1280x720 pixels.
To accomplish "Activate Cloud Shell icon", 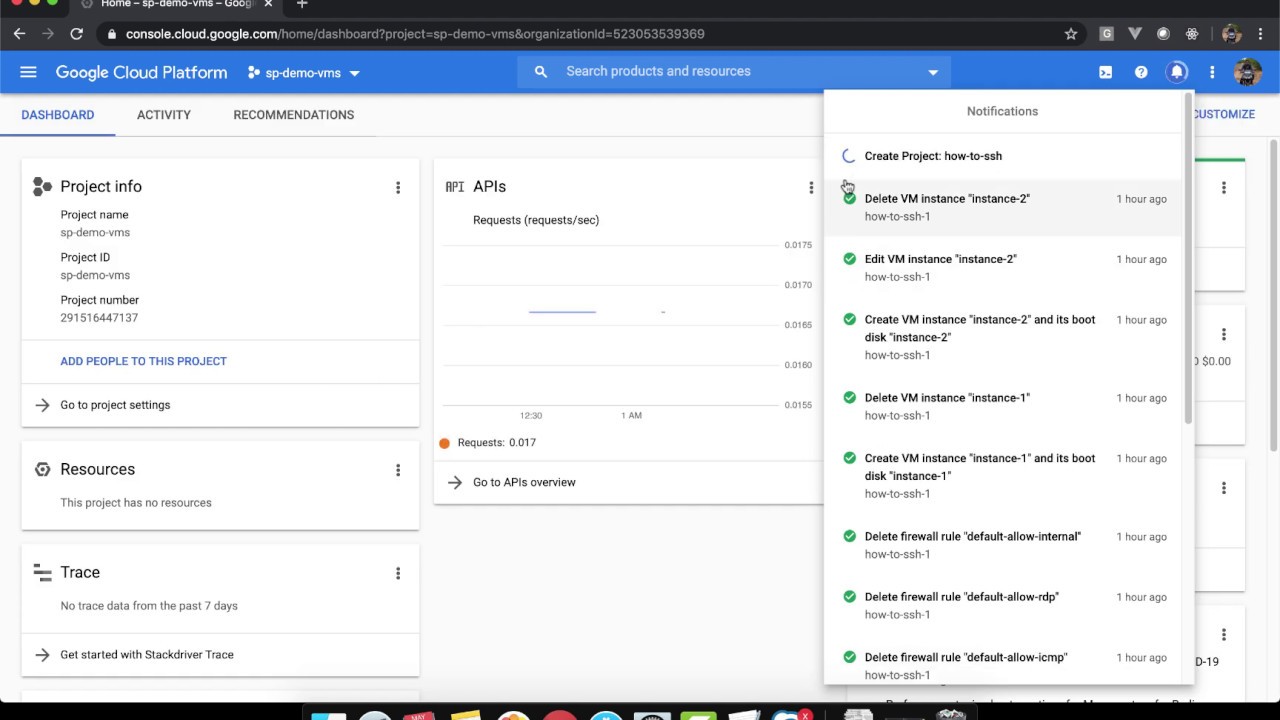I will 1105,72.
